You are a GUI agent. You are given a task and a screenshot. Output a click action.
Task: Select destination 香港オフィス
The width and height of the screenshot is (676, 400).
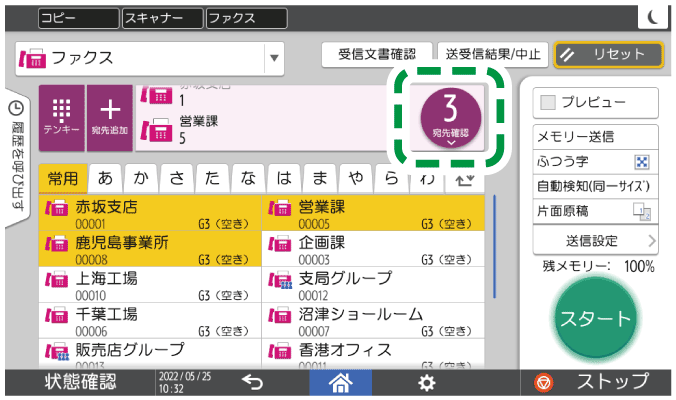click(373, 354)
